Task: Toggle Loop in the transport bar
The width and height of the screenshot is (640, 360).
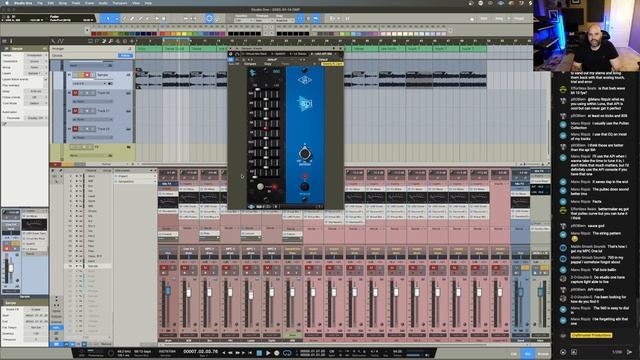Action: (x=287, y=353)
